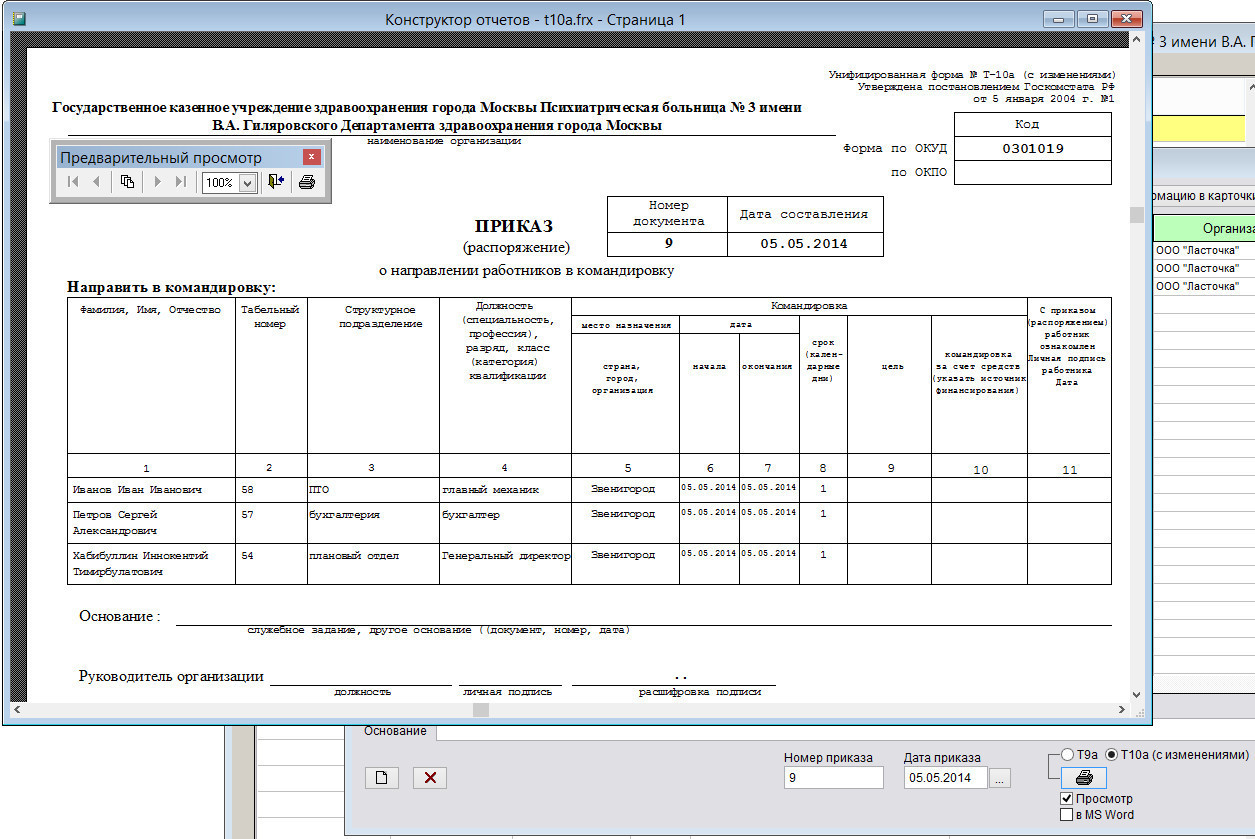Enable the в MS Word checkbox

[1067, 815]
